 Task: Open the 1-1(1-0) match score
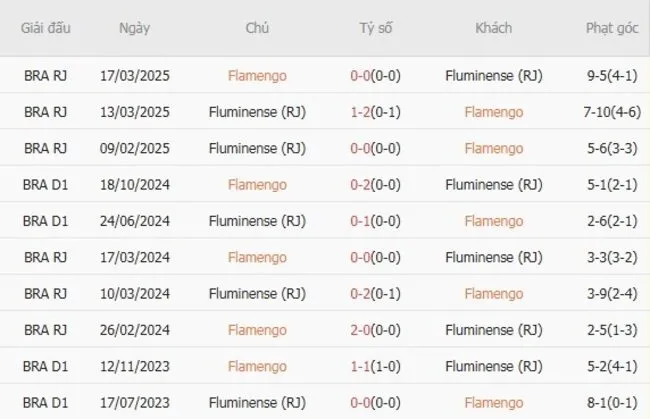click(376, 366)
